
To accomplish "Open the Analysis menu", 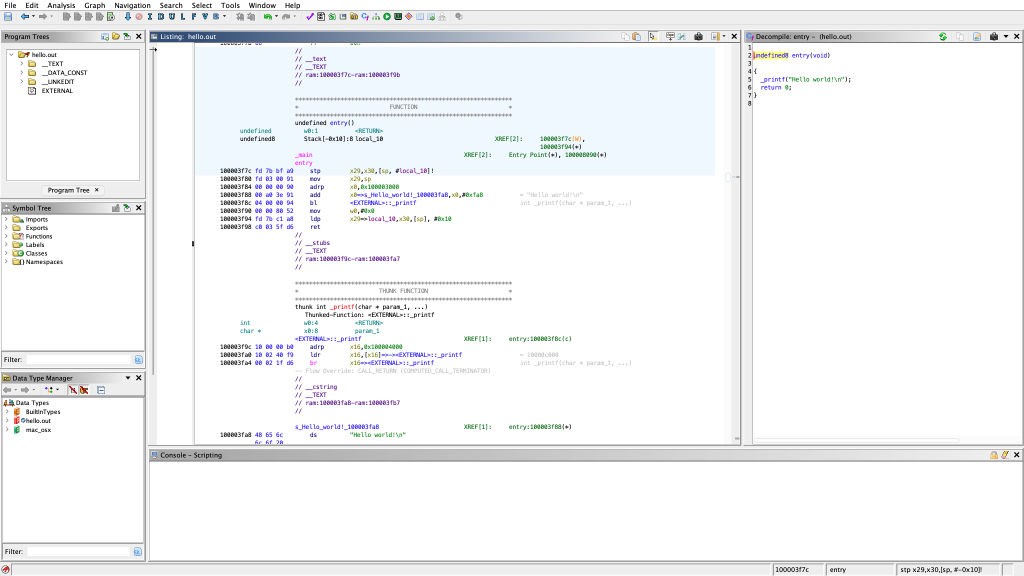I will click(x=61, y=5).
